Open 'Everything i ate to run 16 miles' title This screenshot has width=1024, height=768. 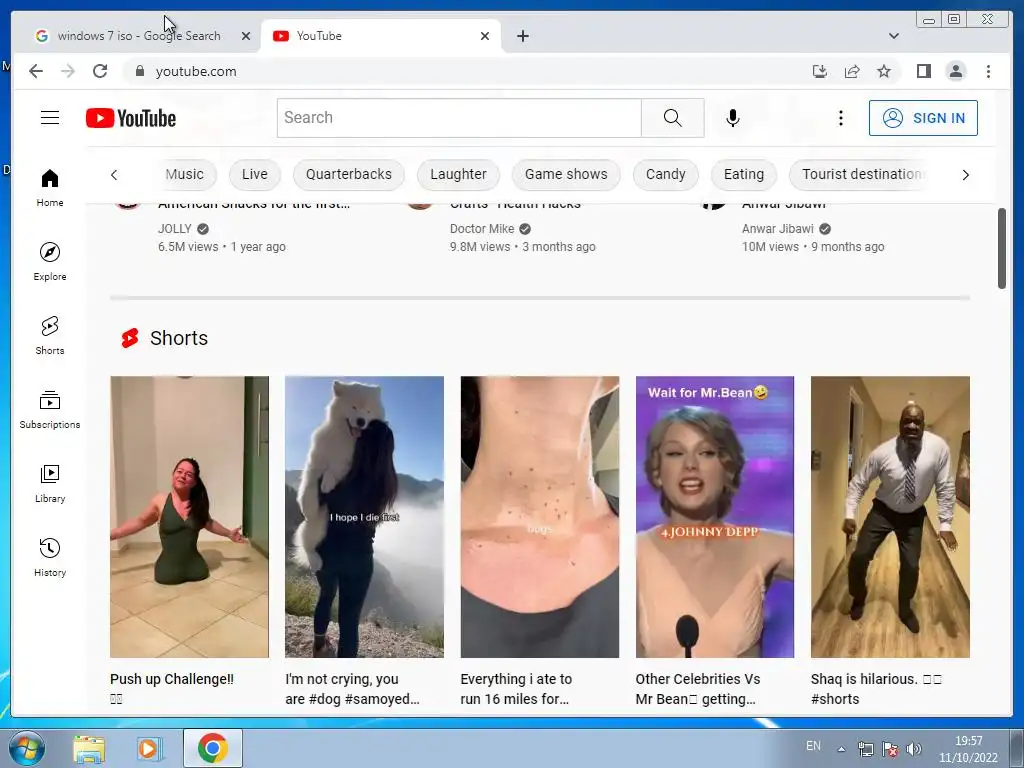[x=516, y=689]
